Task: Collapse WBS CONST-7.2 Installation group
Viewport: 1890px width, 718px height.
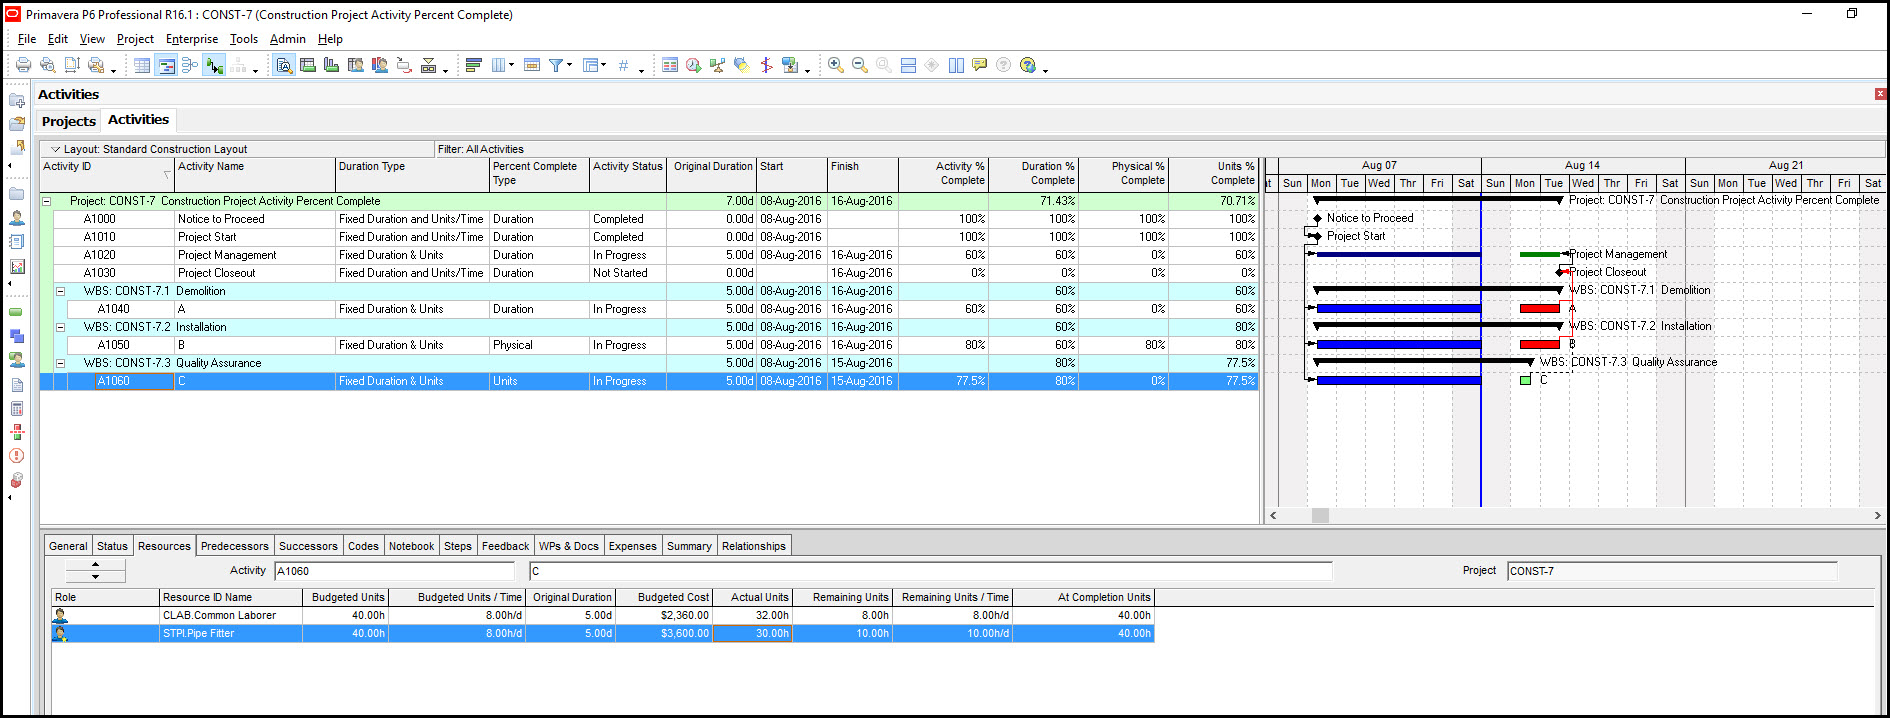Action: pos(60,327)
